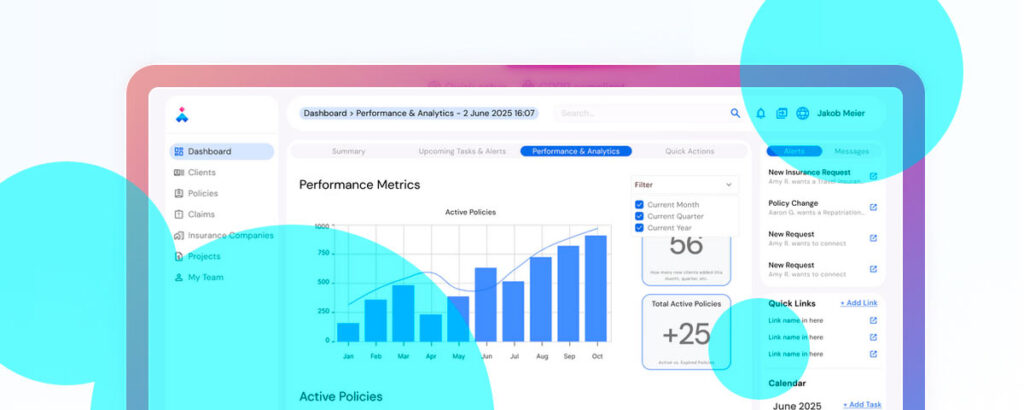This screenshot has width=1024, height=410.
Task: Click the Insurance Companies icon
Action: click(179, 235)
